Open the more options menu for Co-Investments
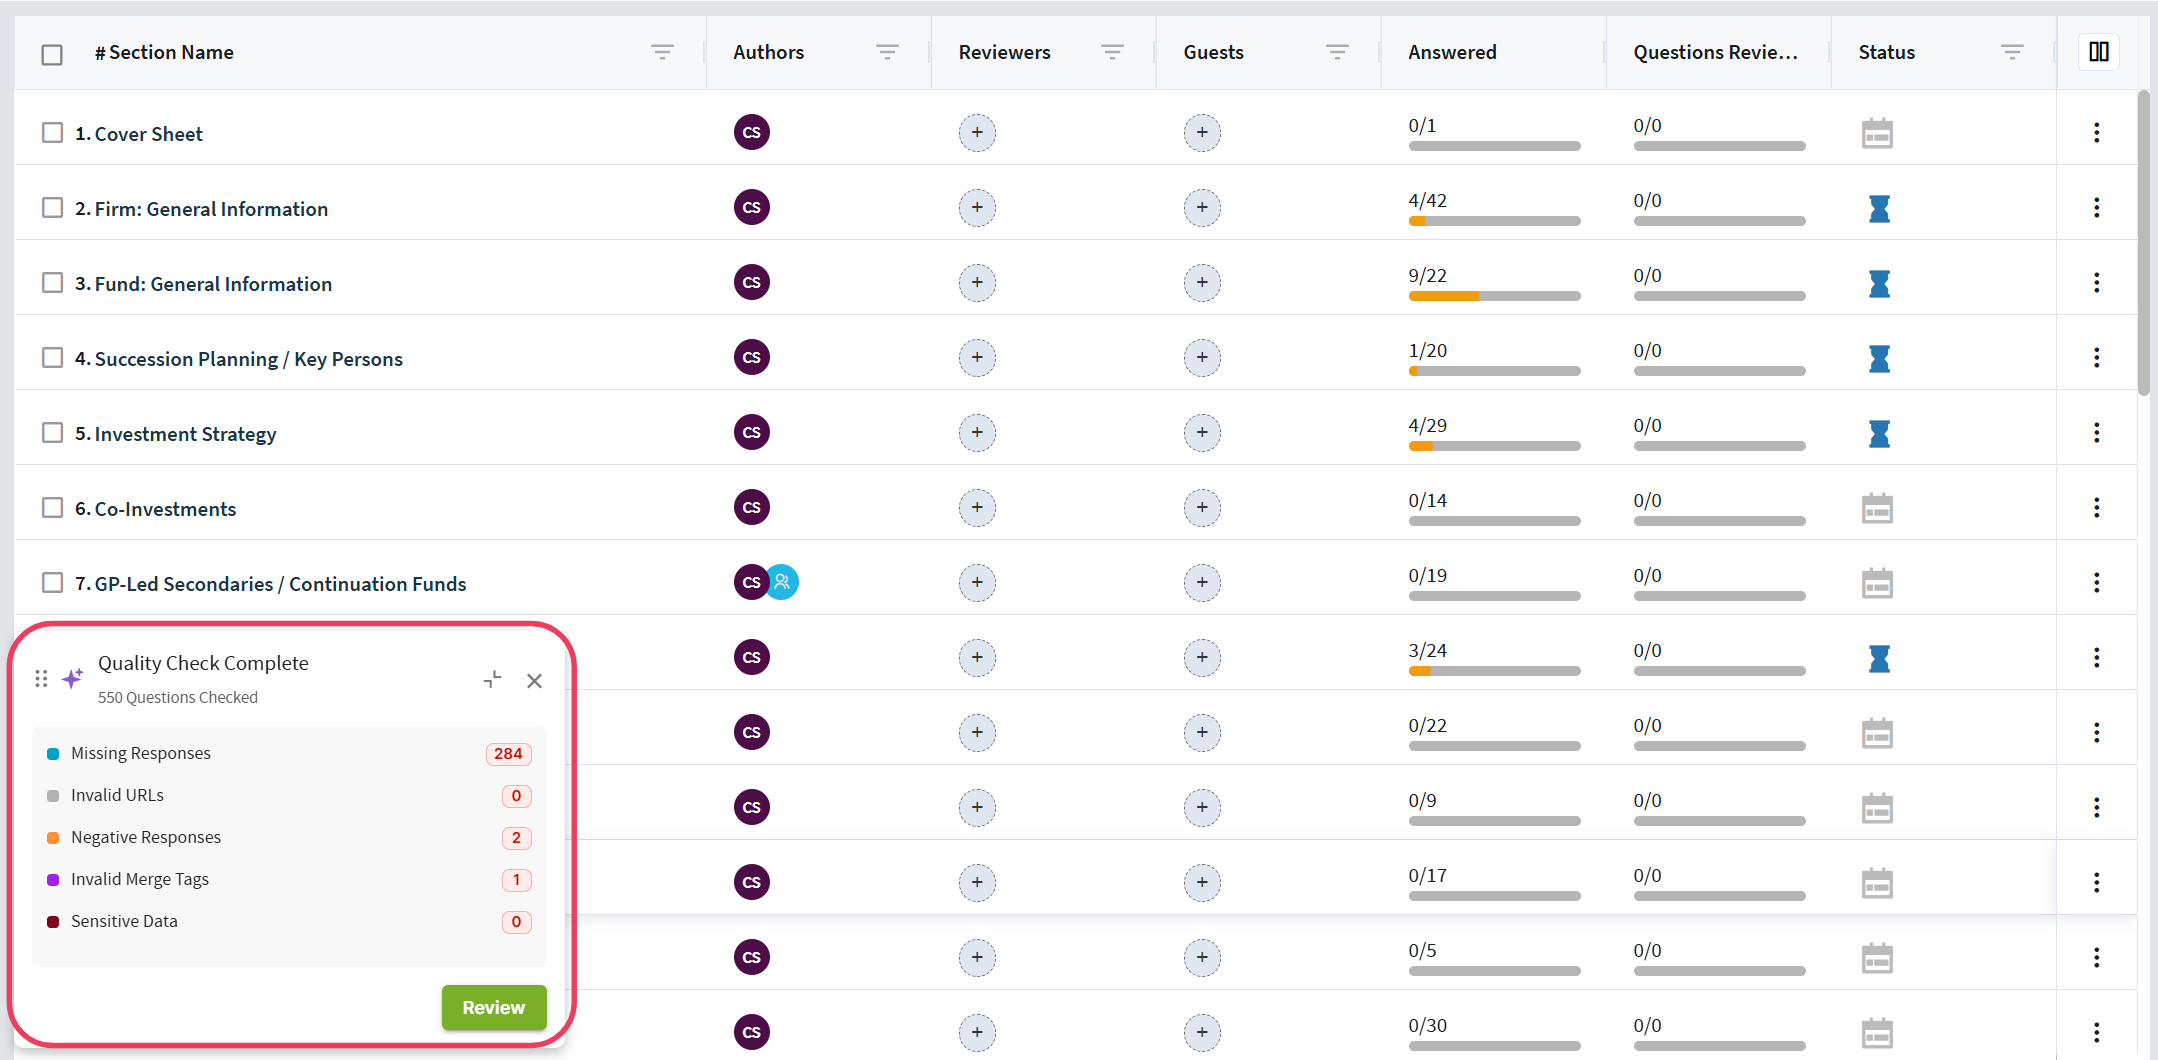 pyautogui.click(x=2096, y=507)
